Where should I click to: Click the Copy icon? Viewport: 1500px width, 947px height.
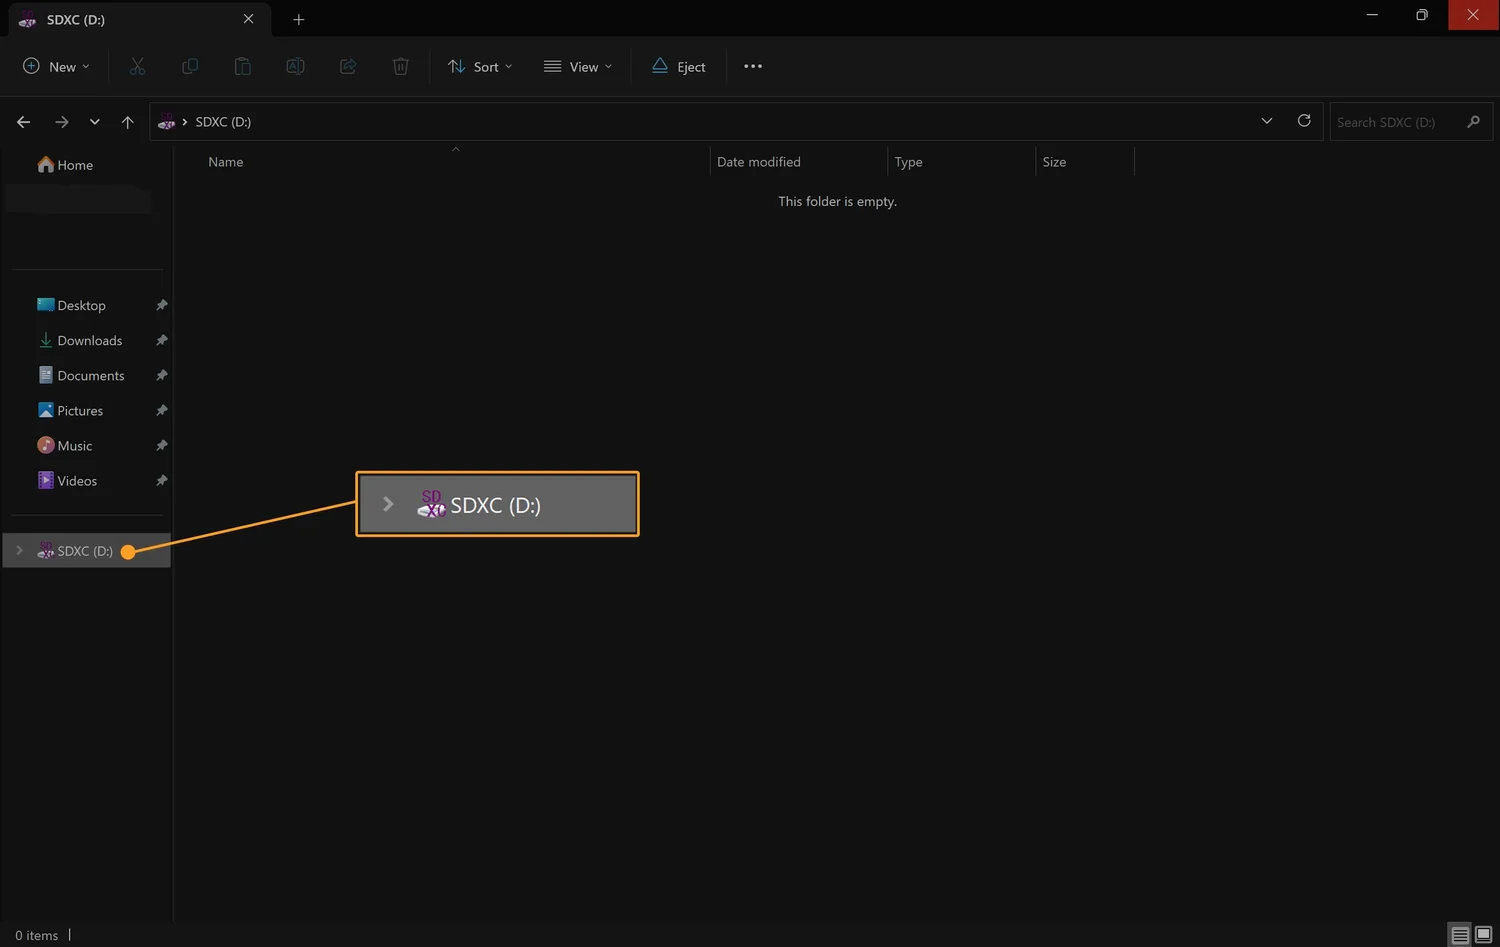pyautogui.click(x=190, y=66)
